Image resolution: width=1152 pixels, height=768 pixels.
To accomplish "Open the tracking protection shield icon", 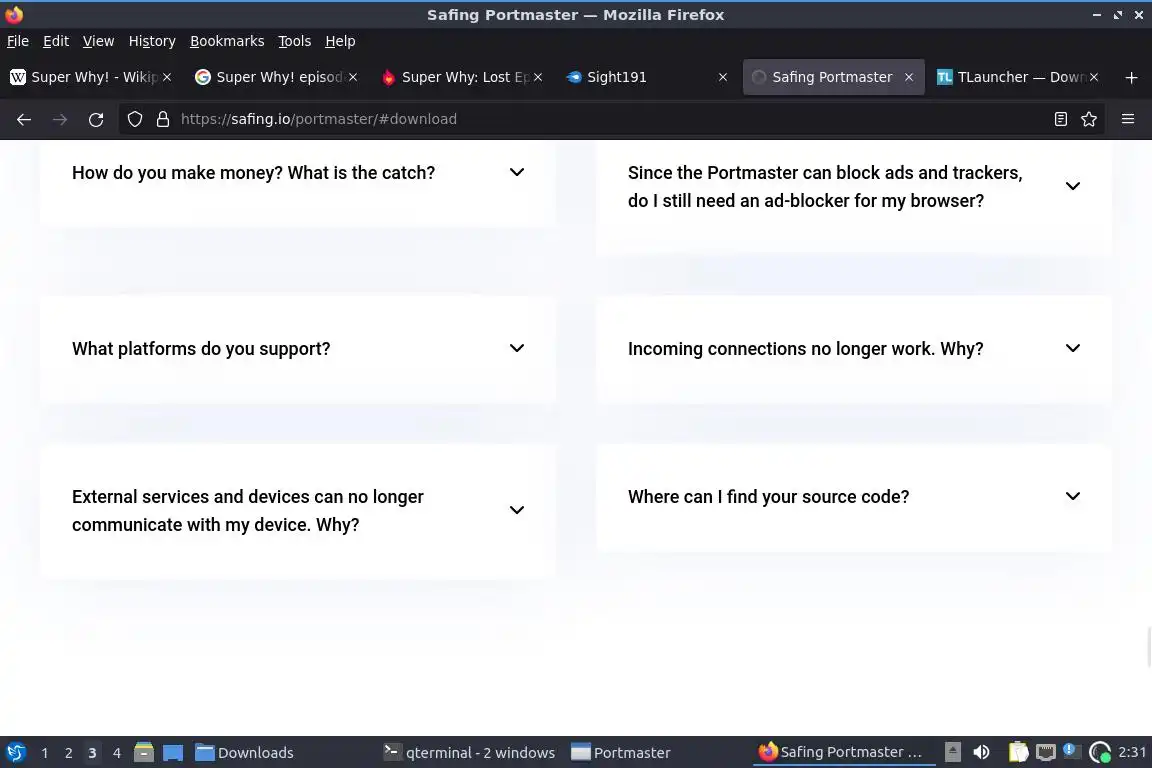I will pos(134,119).
